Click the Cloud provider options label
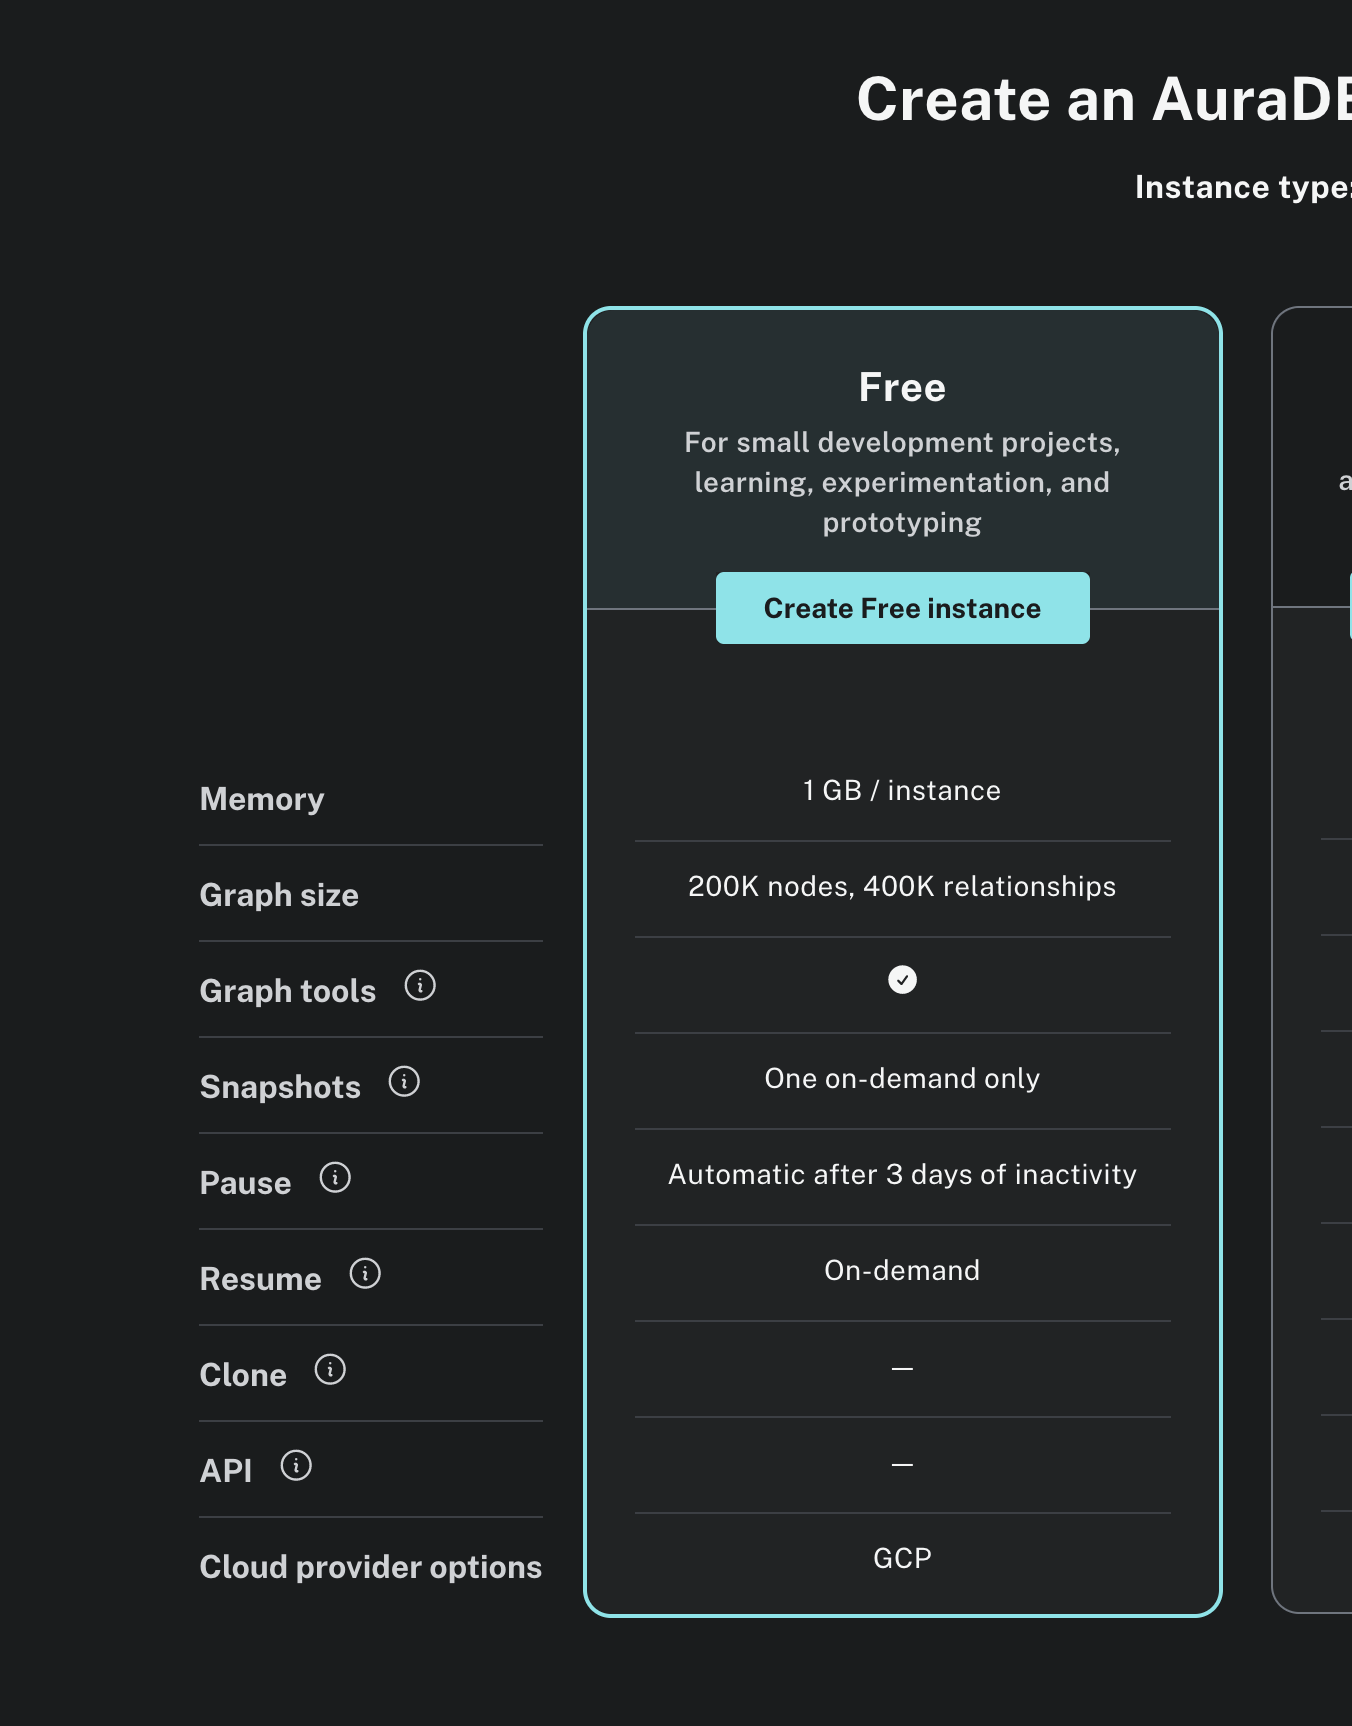1352x1726 pixels. (370, 1567)
